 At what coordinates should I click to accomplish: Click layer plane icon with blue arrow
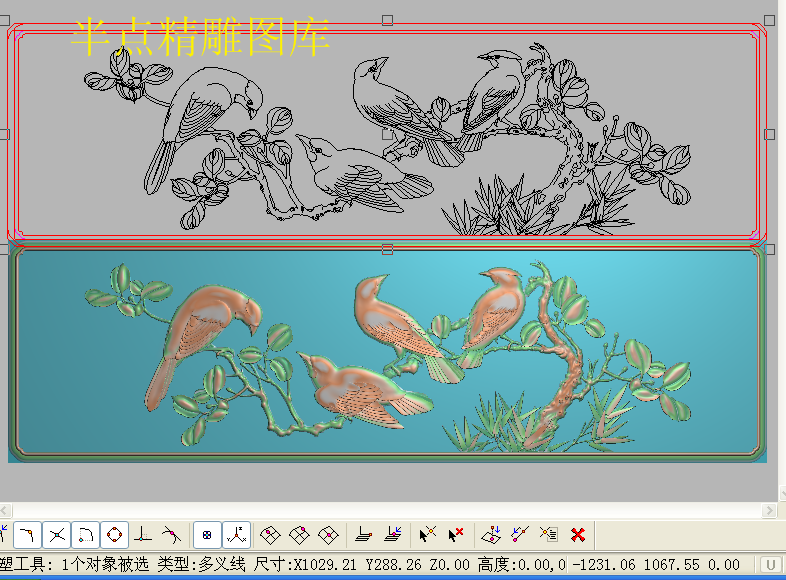pos(393,535)
